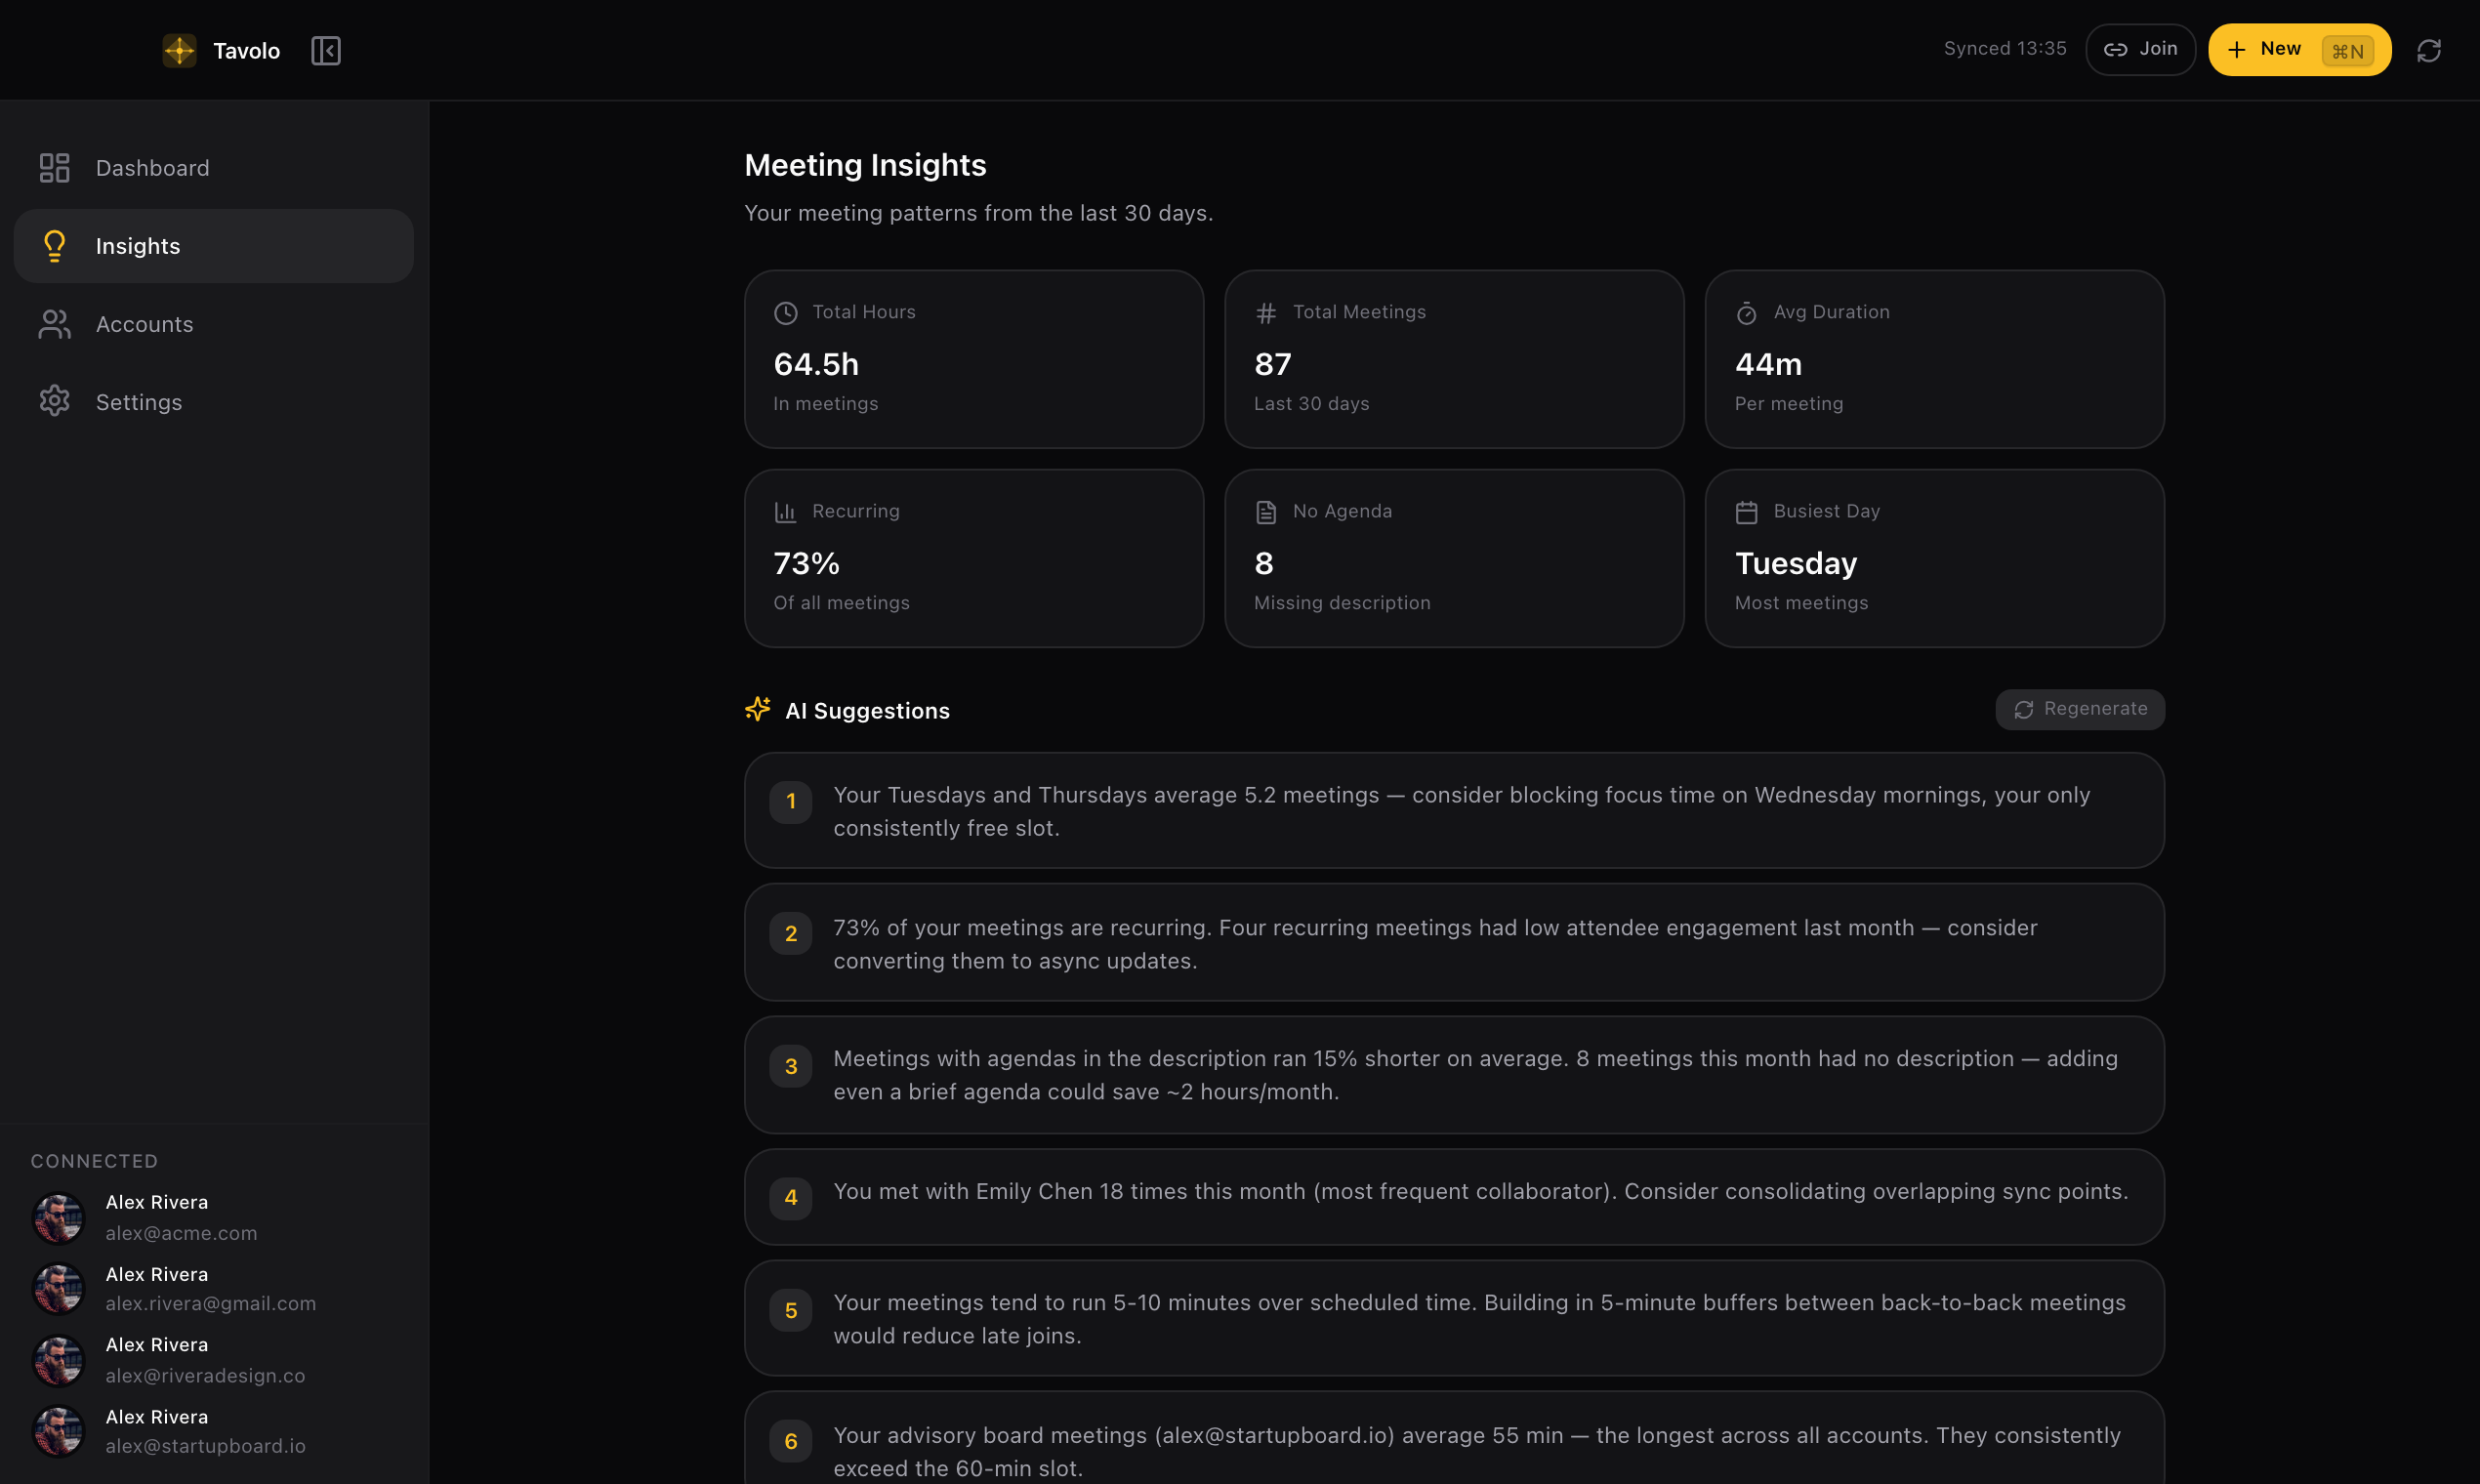Click the sync refresh icon top right
The width and height of the screenshot is (2480, 1484).
point(2430,50)
